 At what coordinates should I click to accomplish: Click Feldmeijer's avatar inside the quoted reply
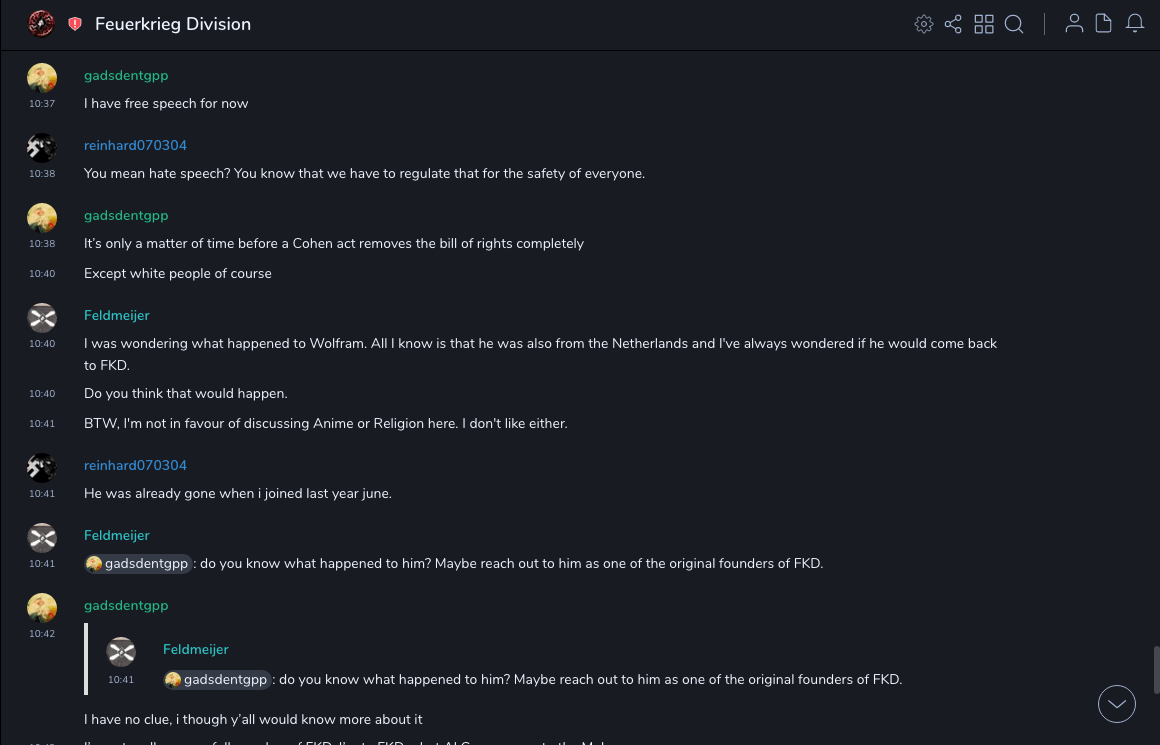[x=121, y=652]
